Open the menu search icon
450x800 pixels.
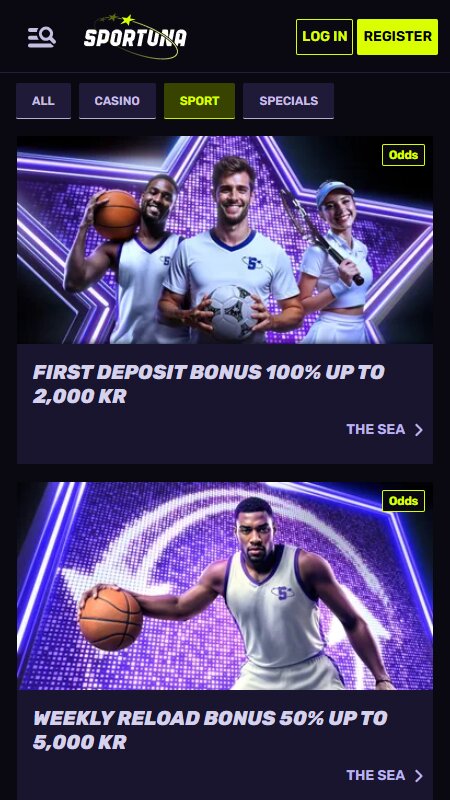click(x=41, y=37)
